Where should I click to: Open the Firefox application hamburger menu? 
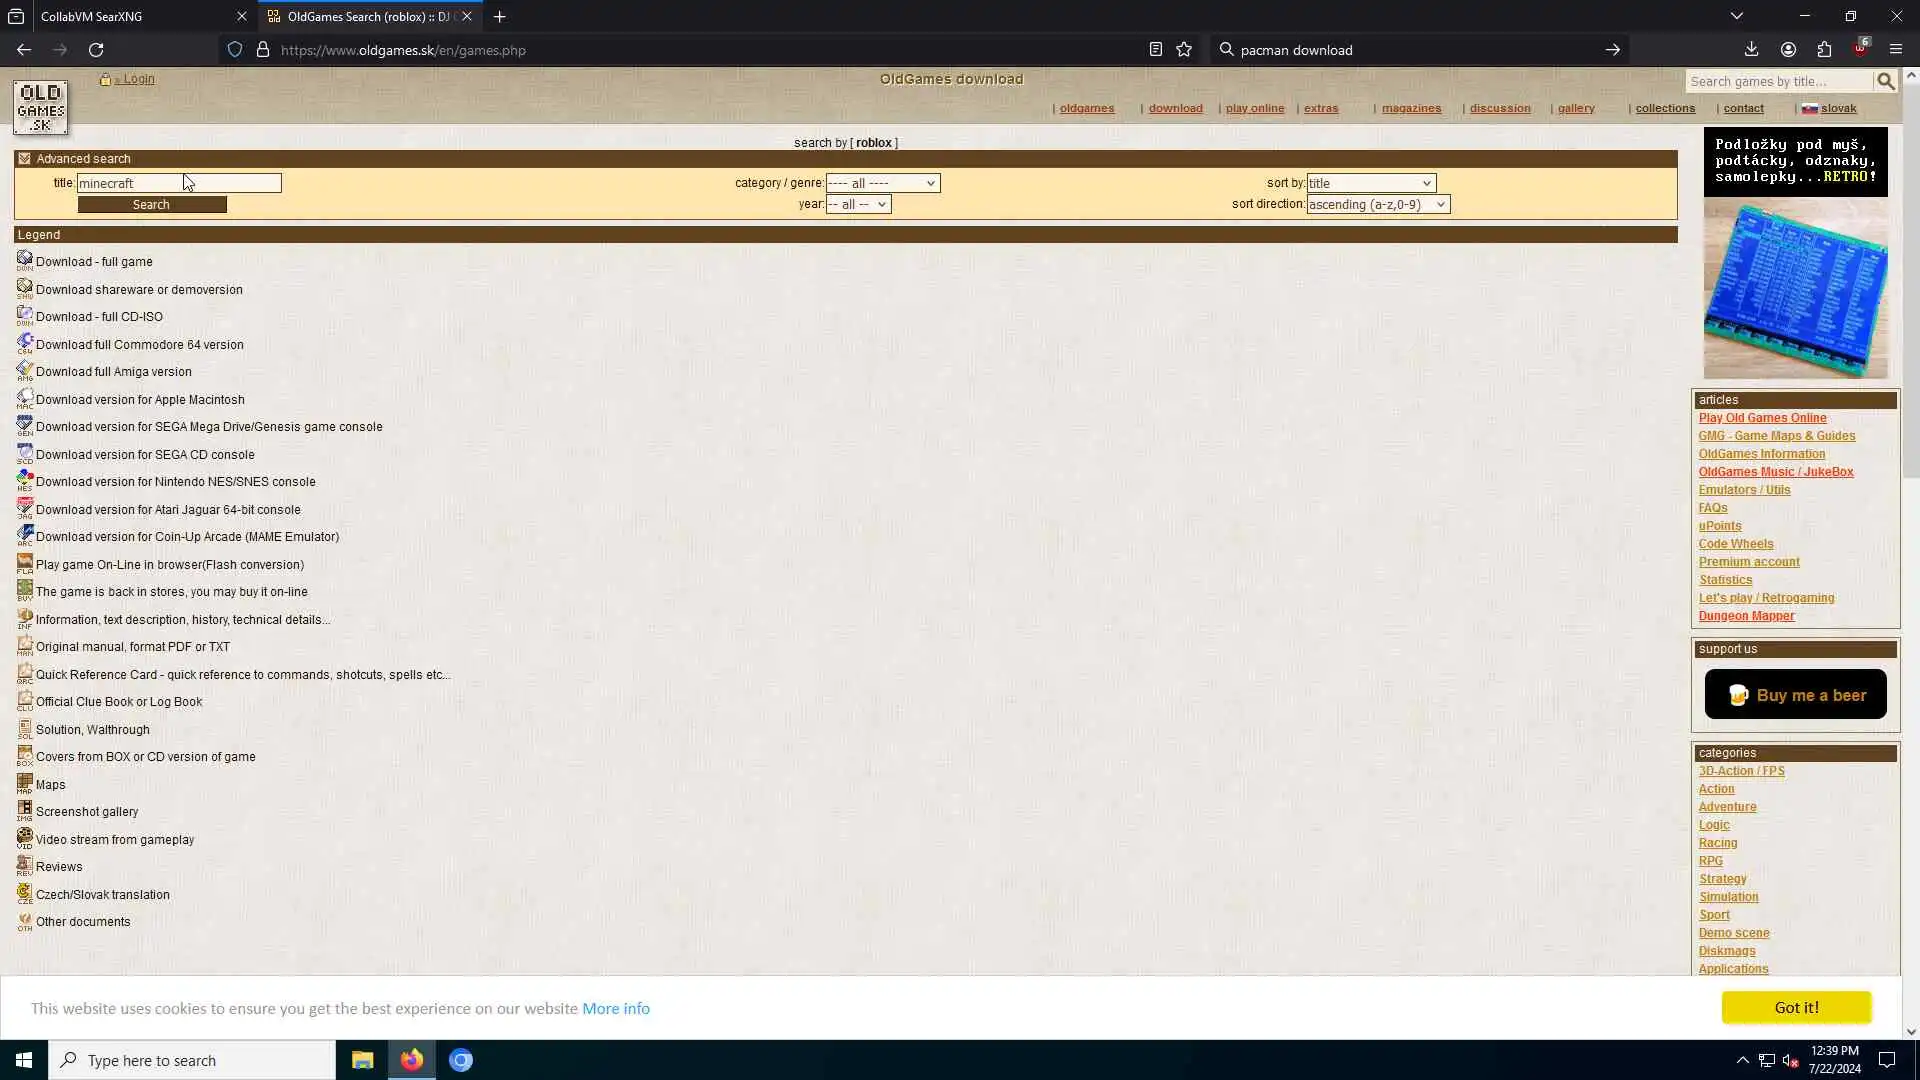tap(1895, 50)
